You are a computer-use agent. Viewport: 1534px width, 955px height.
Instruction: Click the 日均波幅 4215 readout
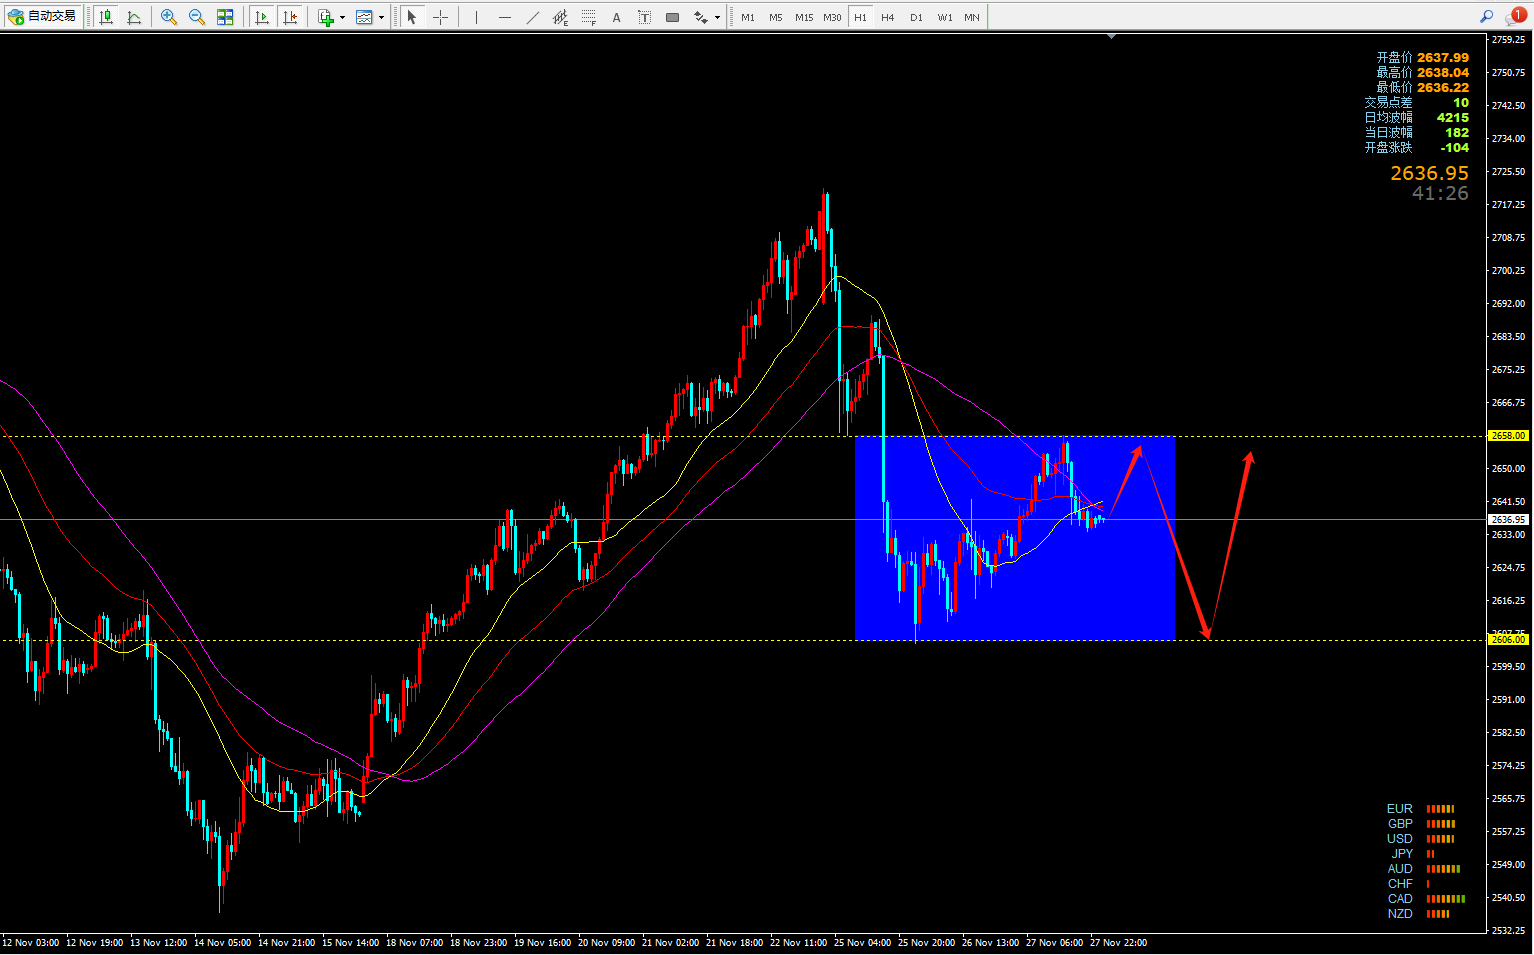(1417, 118)
